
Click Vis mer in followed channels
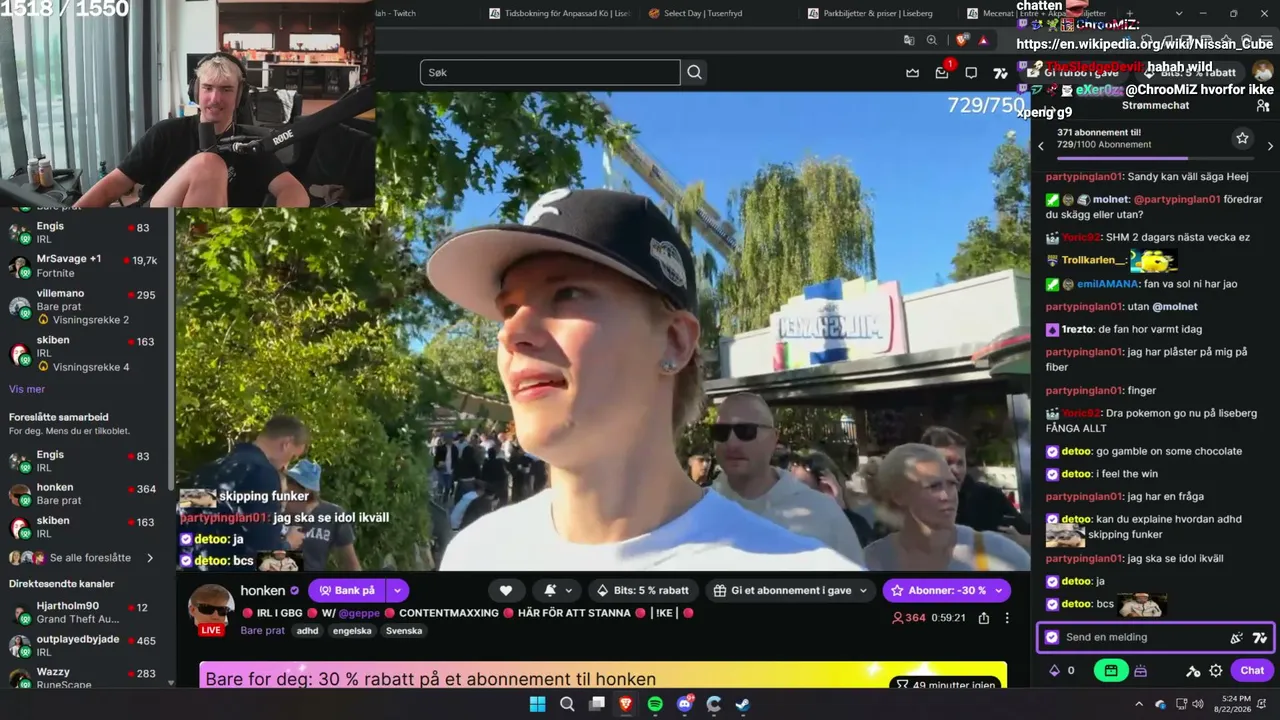pyautogui.click(x=27, y=389)
